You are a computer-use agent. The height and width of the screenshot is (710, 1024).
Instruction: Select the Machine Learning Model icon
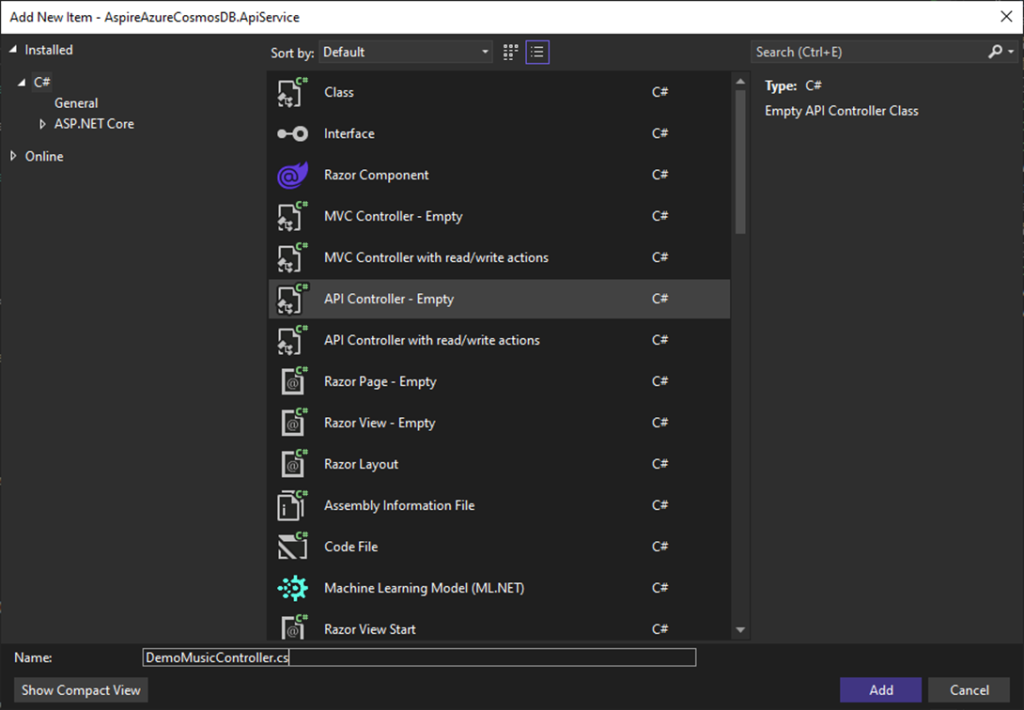(292, 589)
